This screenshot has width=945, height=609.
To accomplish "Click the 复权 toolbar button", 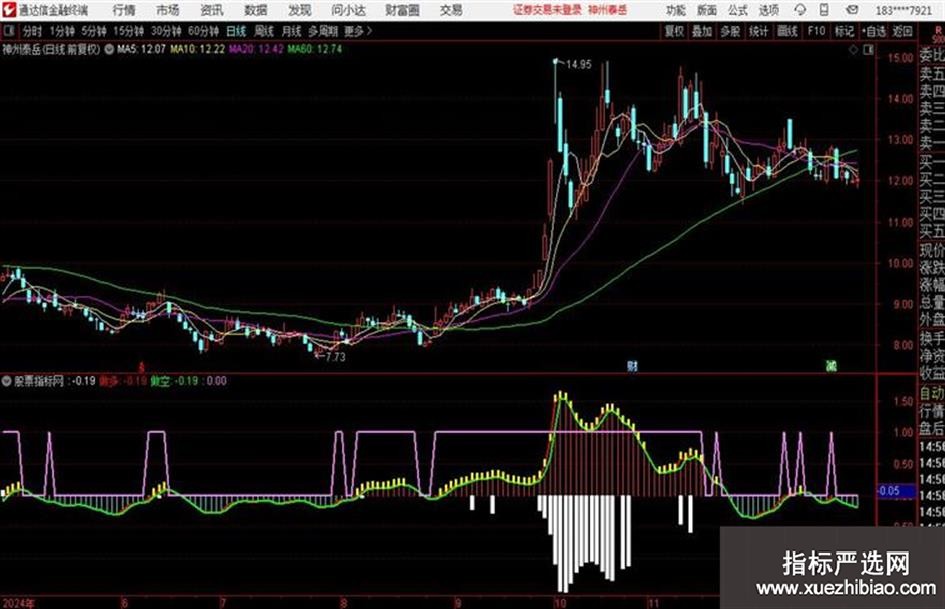I will (674, 31).
